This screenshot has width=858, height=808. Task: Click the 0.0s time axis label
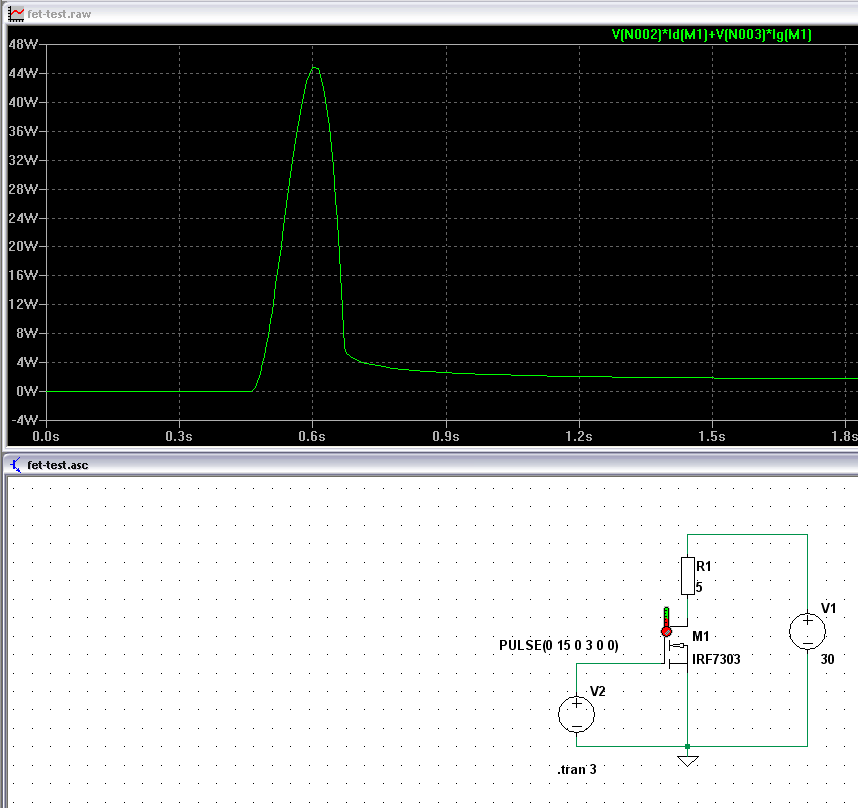46,436
